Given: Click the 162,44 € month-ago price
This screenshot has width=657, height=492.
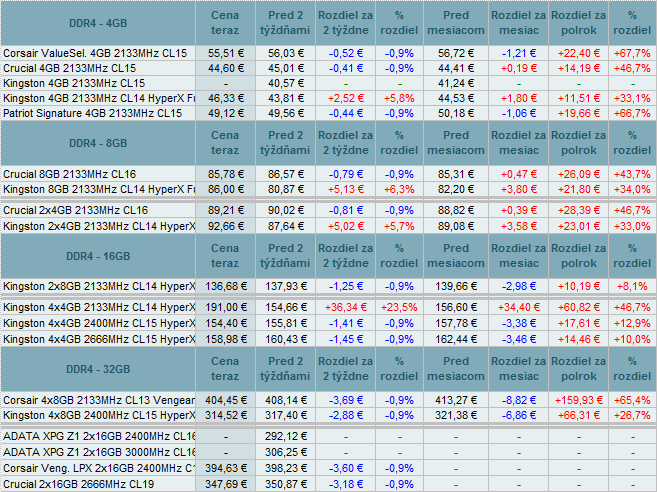Looking at the screenshot, I should coord(456,339).
